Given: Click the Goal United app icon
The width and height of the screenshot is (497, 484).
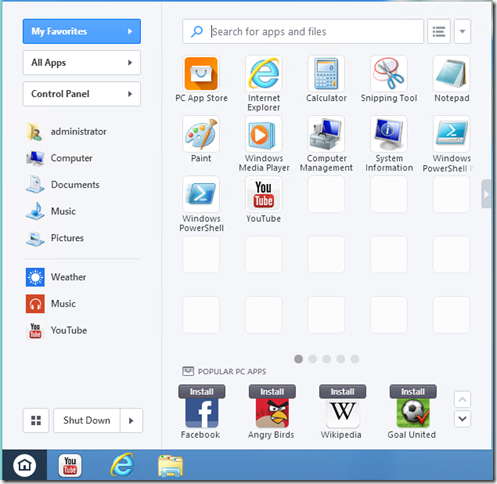Looking at the screenshot, I should click(x=413, y=413).
